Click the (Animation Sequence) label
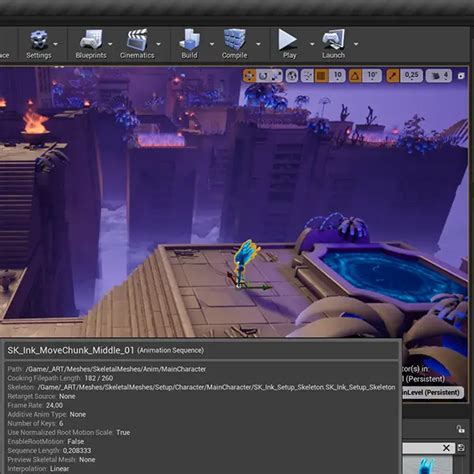474x474 pixels. click(171, 350)
